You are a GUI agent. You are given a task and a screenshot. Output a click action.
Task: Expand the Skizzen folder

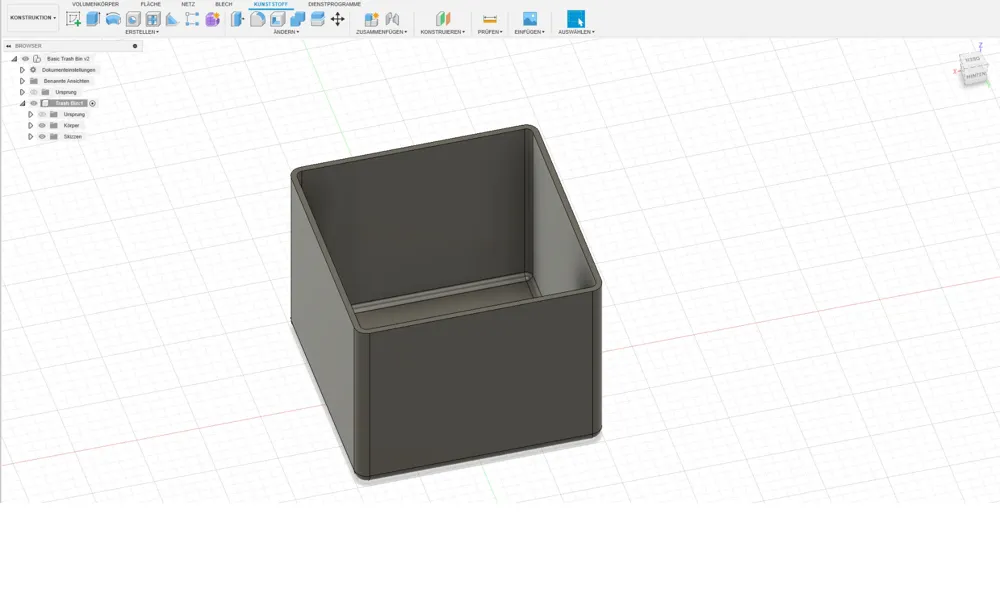tap(31, 136)
